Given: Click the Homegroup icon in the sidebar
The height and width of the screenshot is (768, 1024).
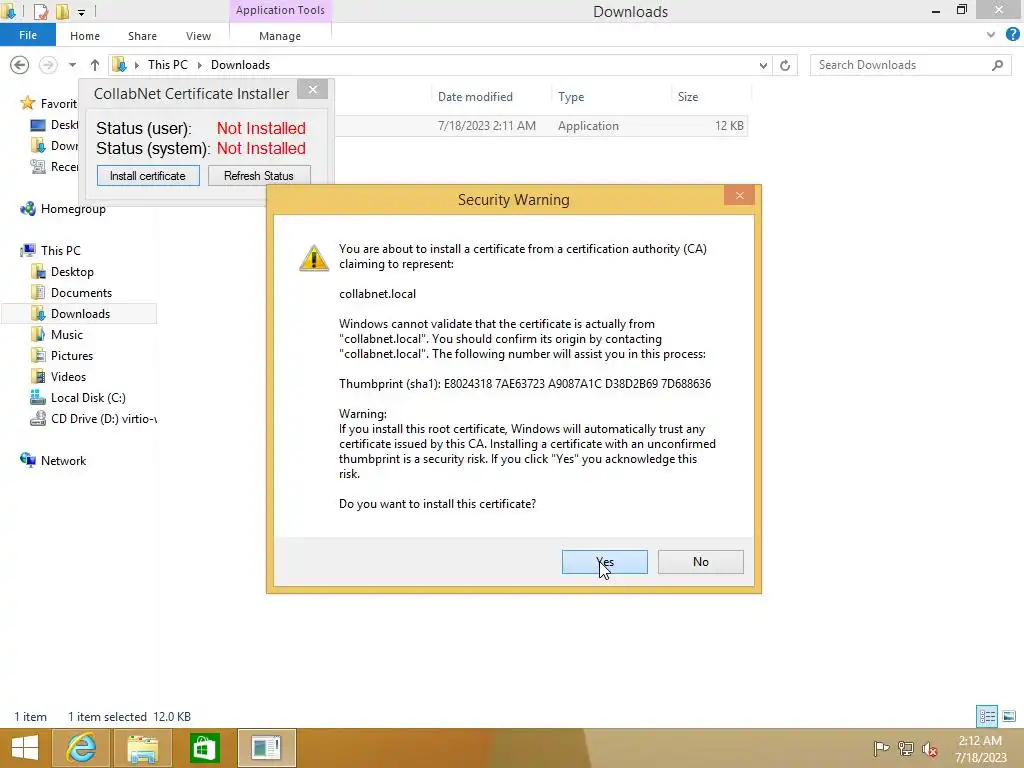Looking at the screenshot, I should click(x=28, y=209).
